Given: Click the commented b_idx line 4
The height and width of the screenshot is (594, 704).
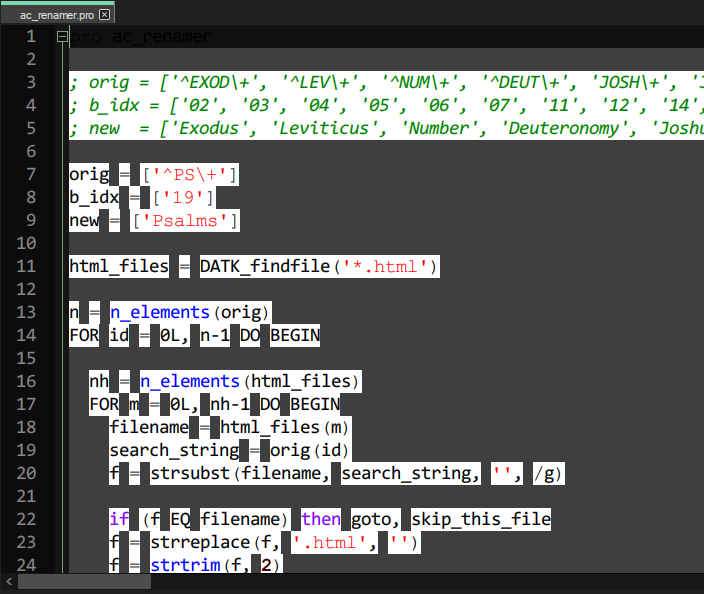Looking at the screenshot, I should 386,106.
